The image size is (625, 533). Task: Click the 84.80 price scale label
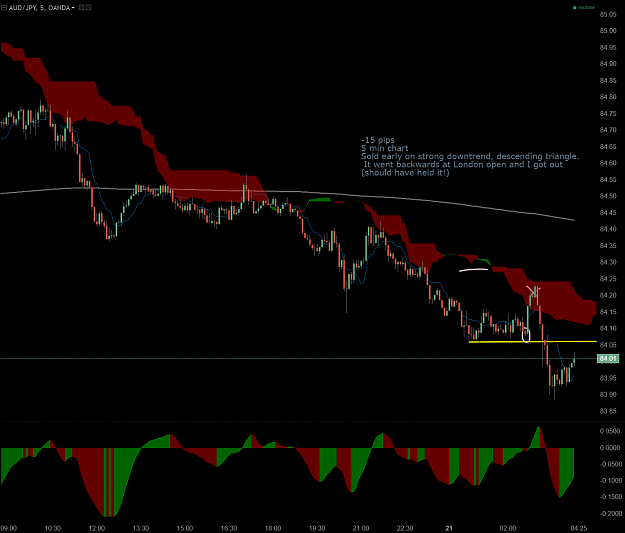(x=608, y=97)
